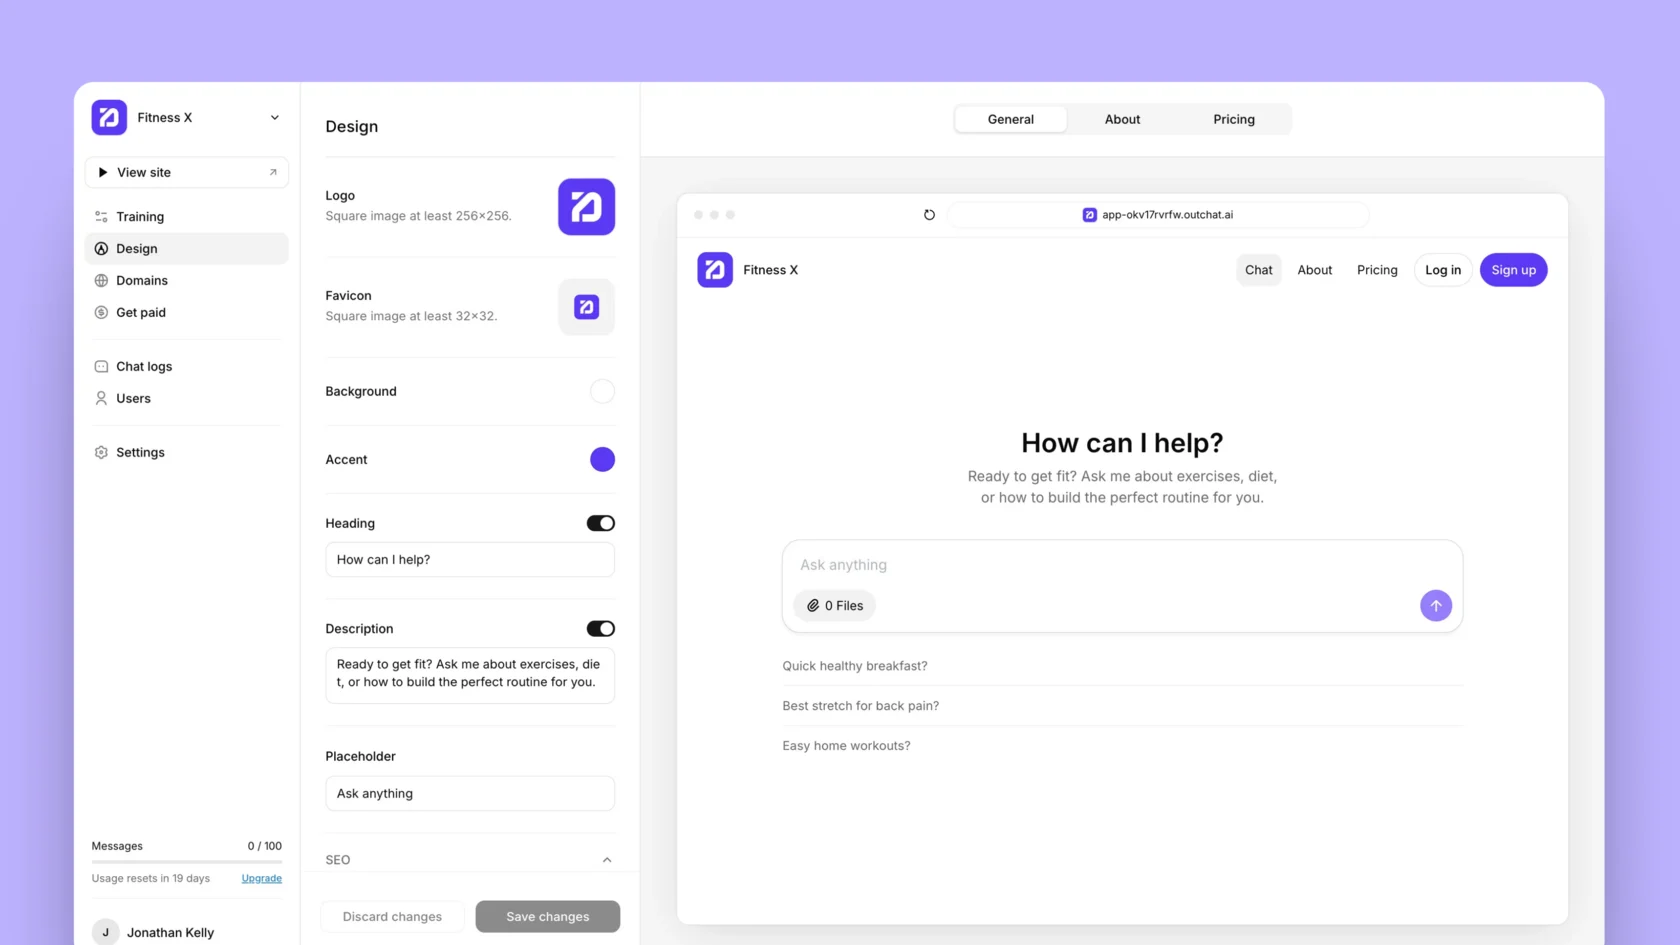The image size is (1680, 945).
Task: Toggle the Heading switch off
Action: (x=600, y=523)
